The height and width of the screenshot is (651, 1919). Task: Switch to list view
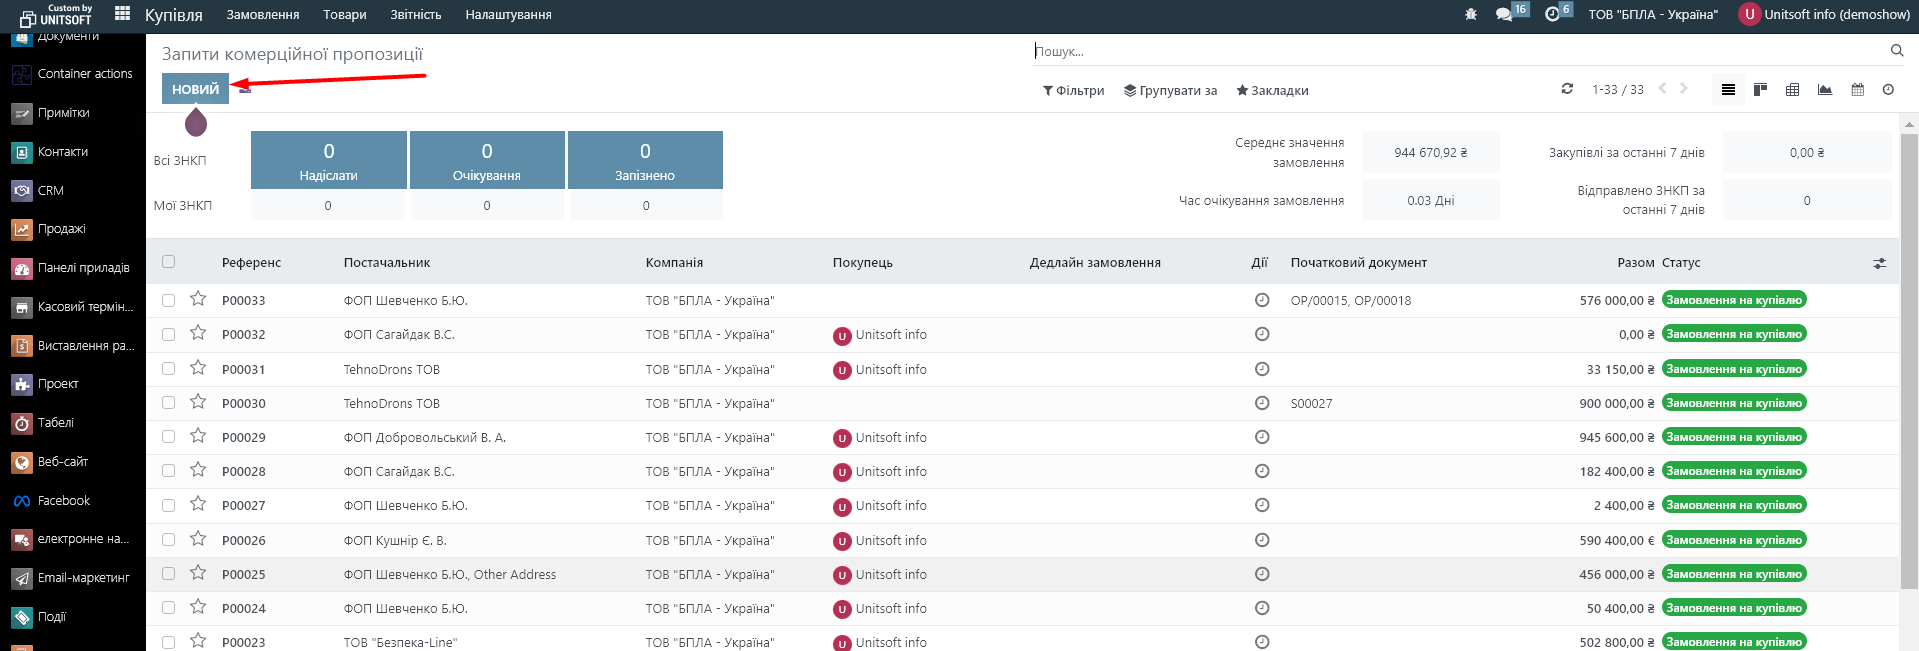(x=1728, y=90)
